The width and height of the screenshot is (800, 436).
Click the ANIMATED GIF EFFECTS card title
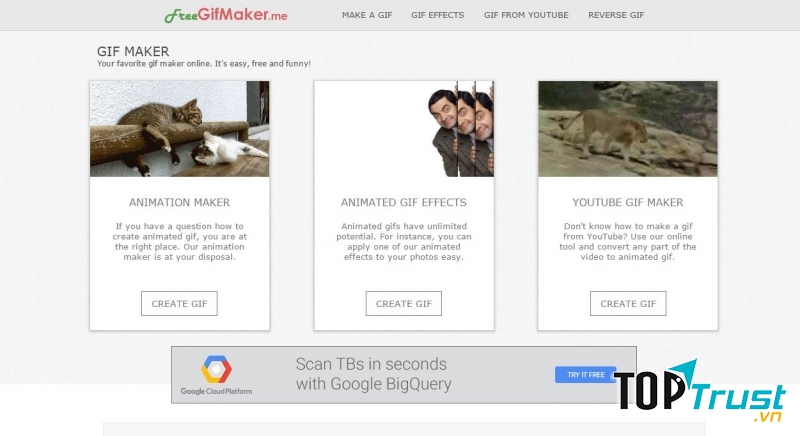(x=404, y=202)
